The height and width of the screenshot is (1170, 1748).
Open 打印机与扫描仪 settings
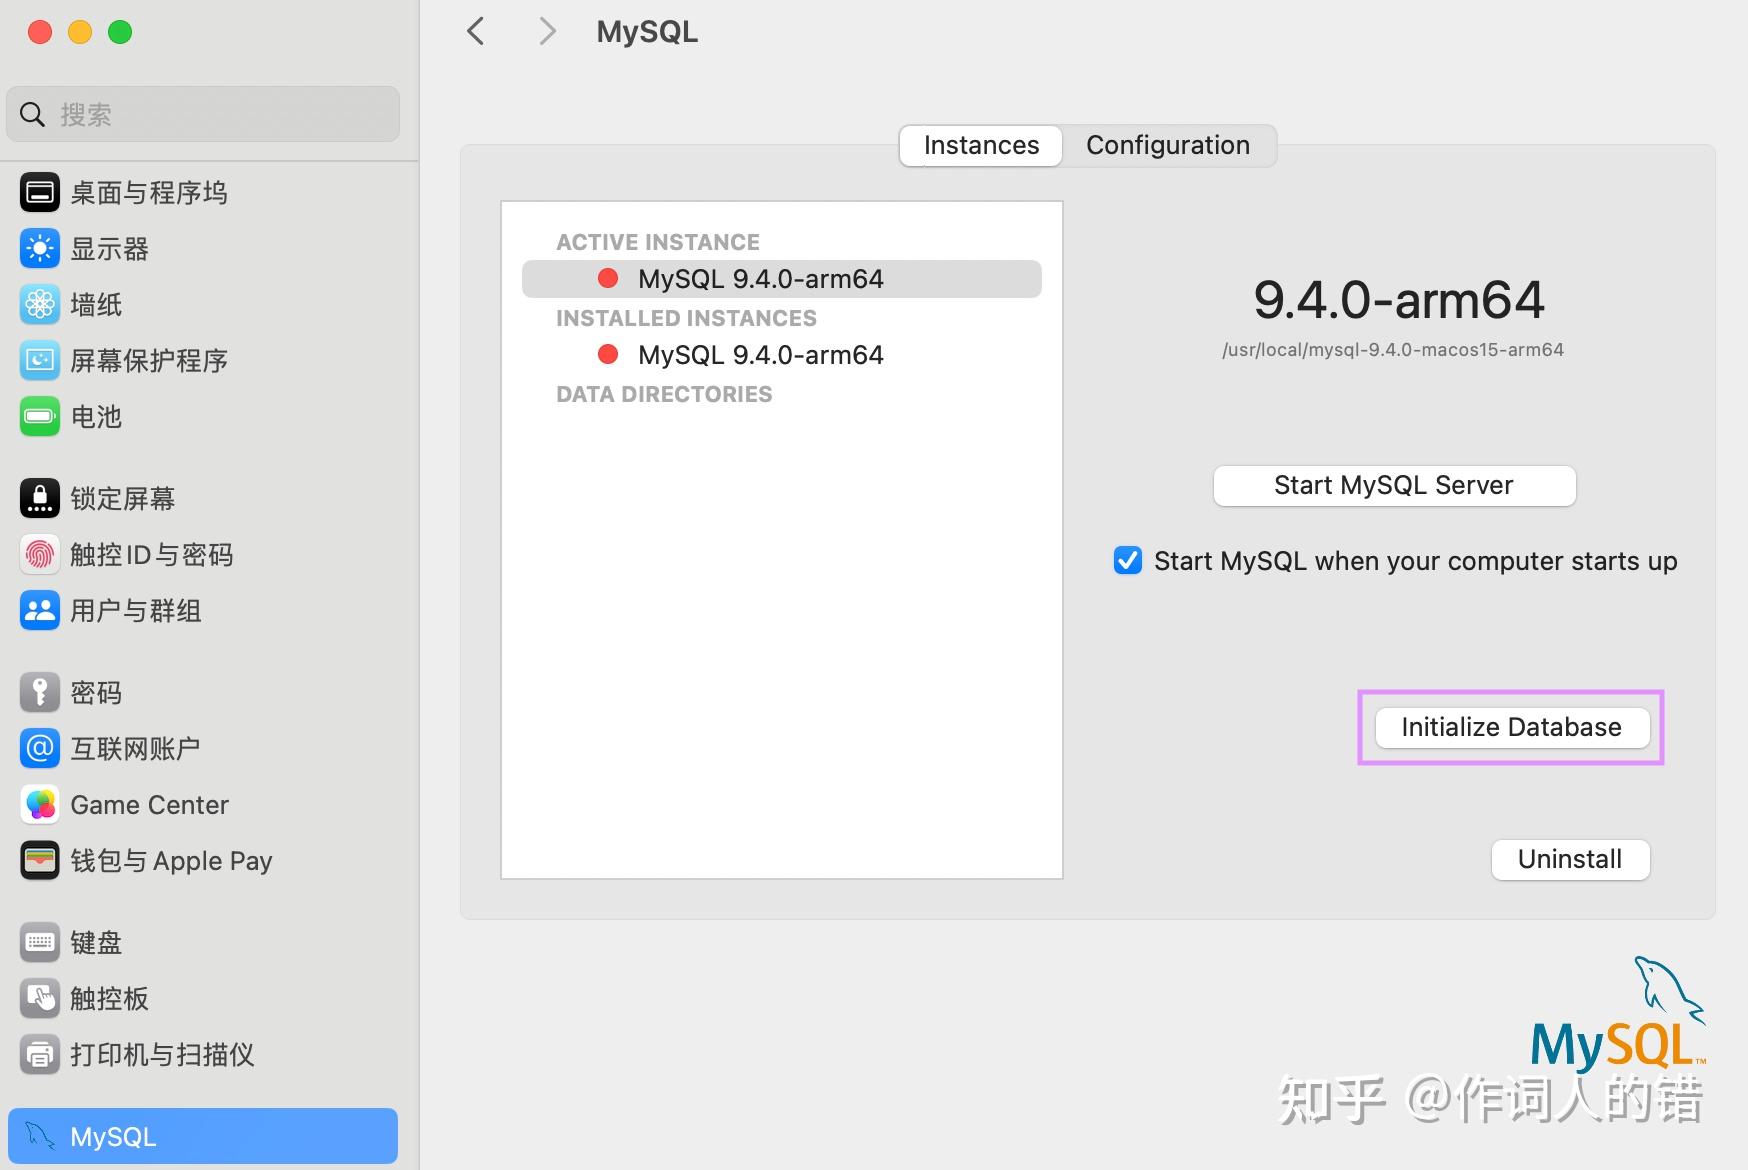pos(161,1054)
